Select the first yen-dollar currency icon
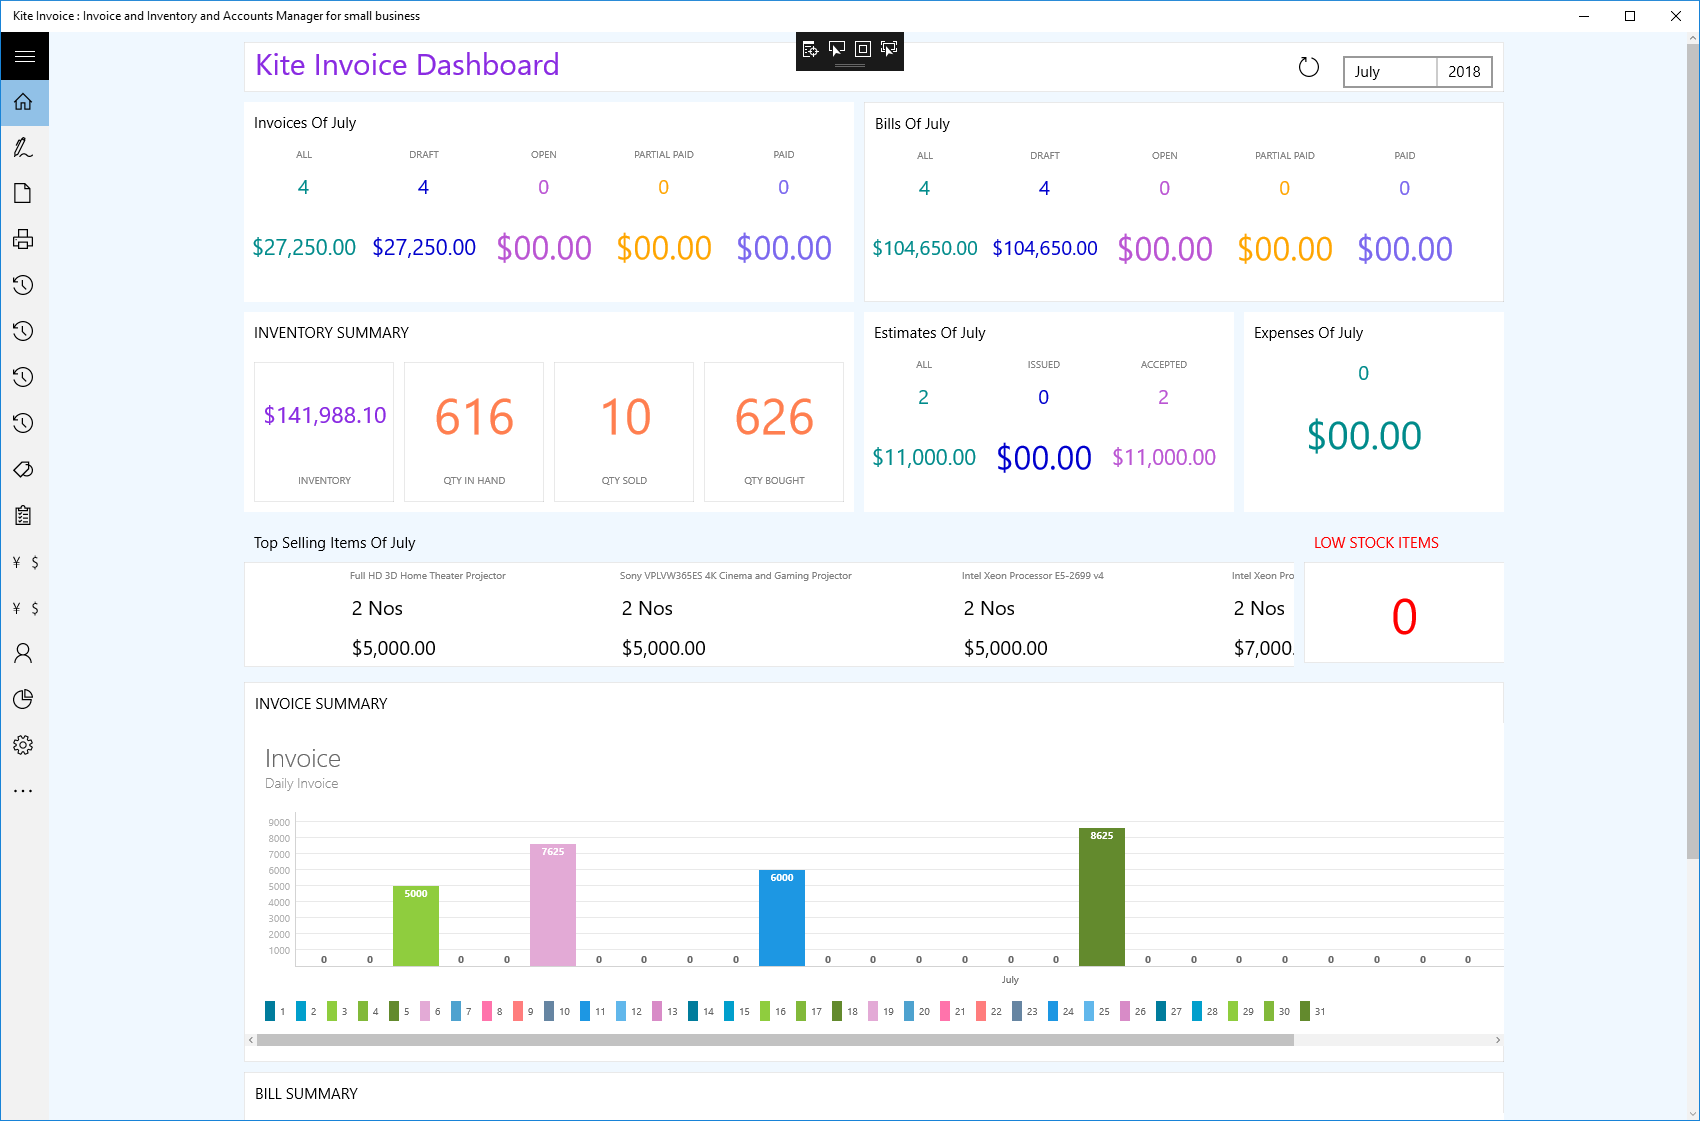Screen dimensions: 1700x1121 pos(24,562)
